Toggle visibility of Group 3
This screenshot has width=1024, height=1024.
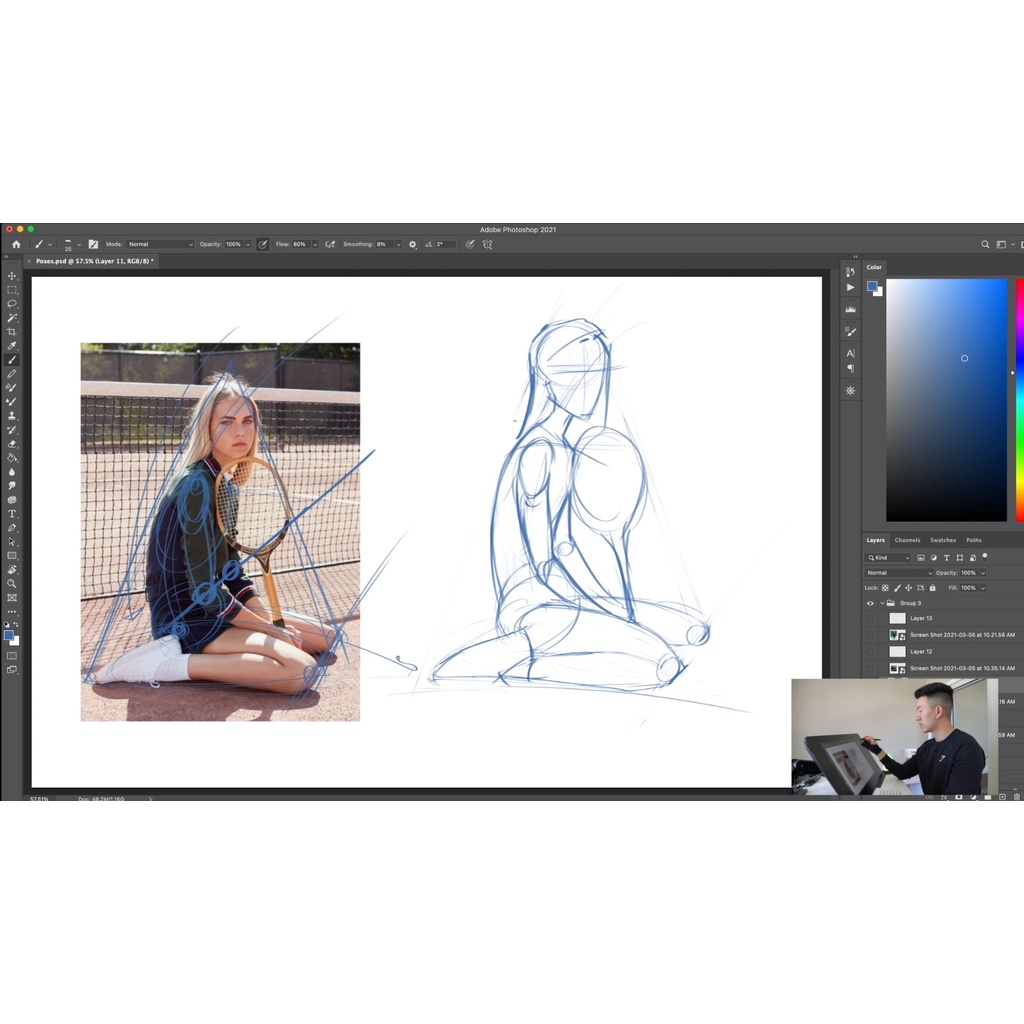(x=870, y=603)
